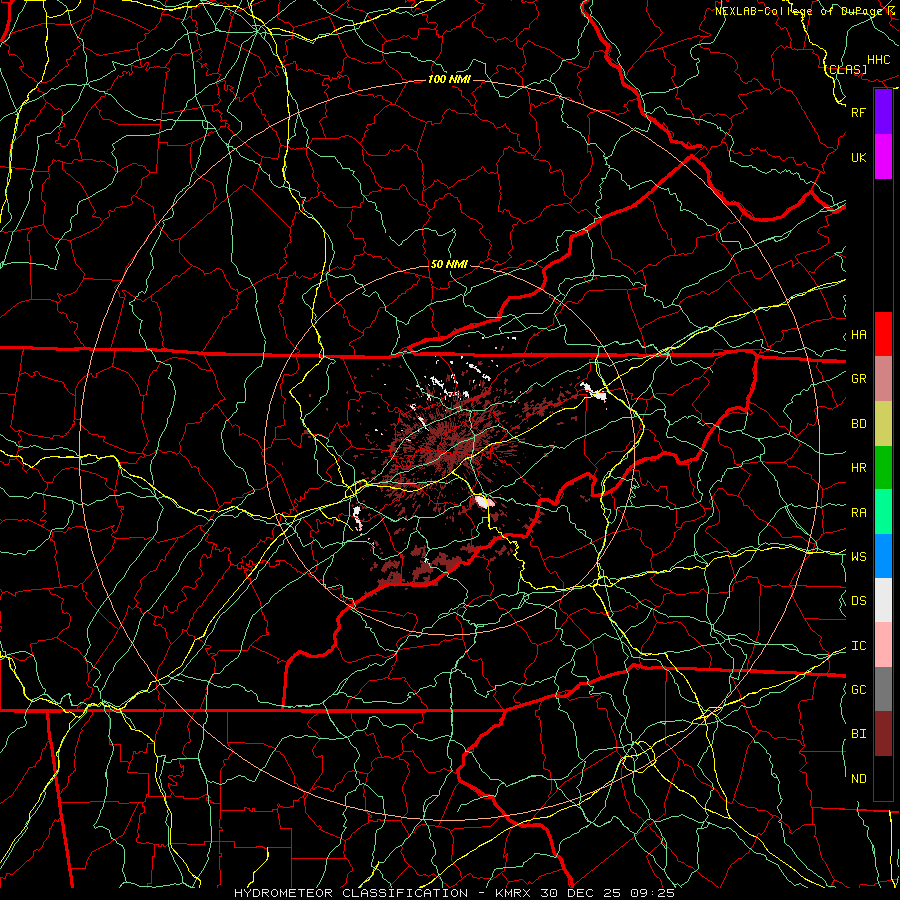The height and width of the screenshot is (900, 900).
Task: Click the GC legend label
Action: (859, 690)
